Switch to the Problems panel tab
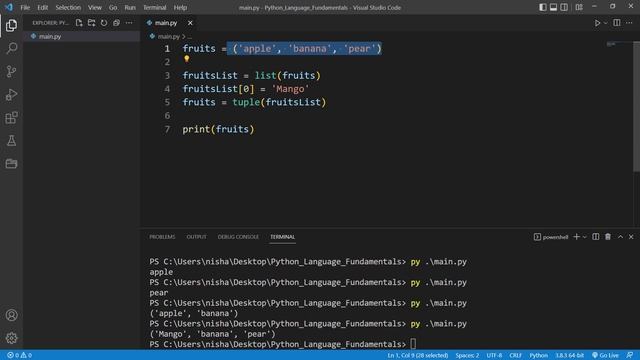 (162, 237)
